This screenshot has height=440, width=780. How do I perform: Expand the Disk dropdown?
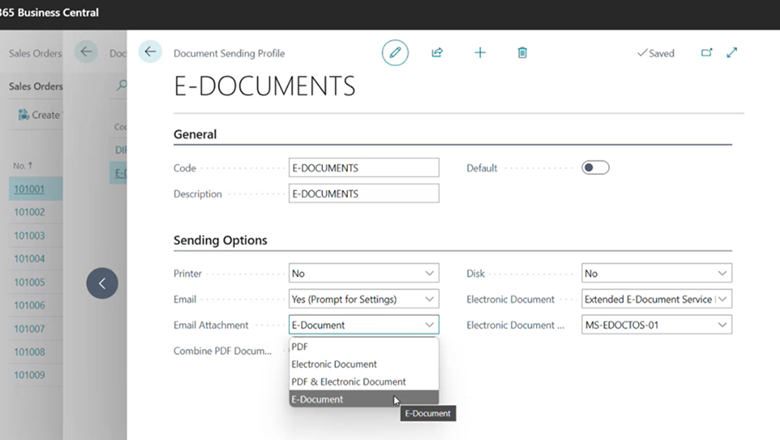pos(656,273)
